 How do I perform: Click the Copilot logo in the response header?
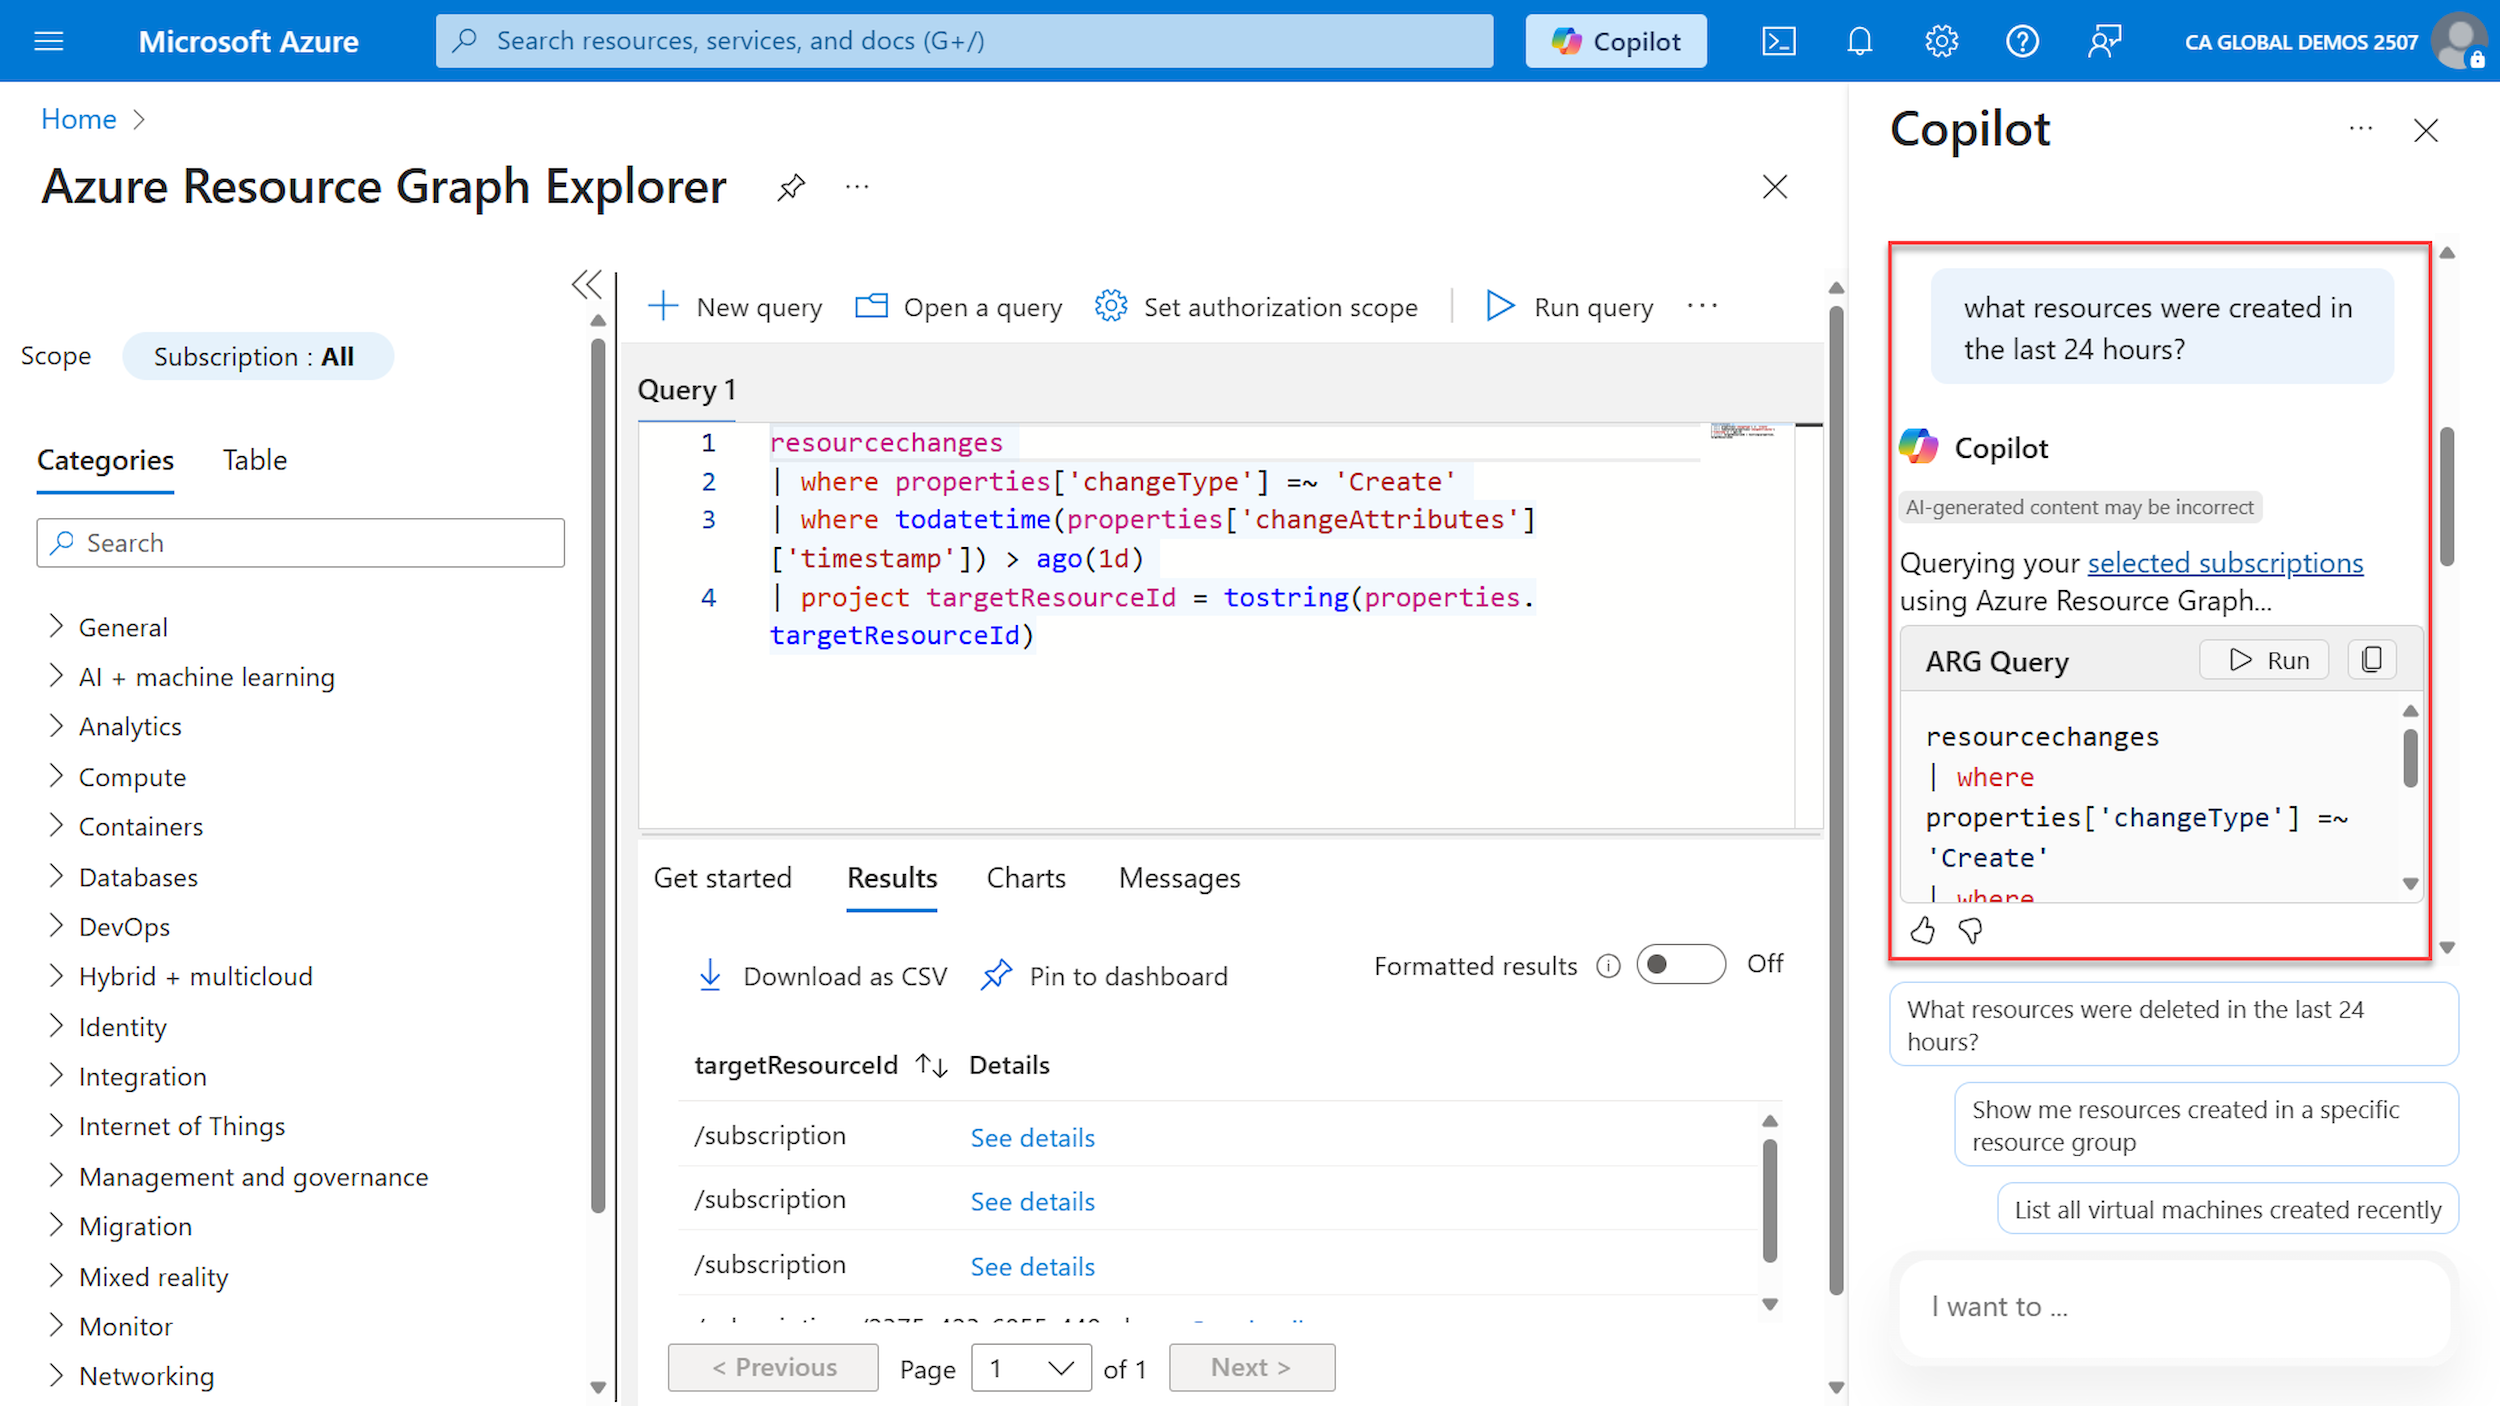click(1918, 447)
